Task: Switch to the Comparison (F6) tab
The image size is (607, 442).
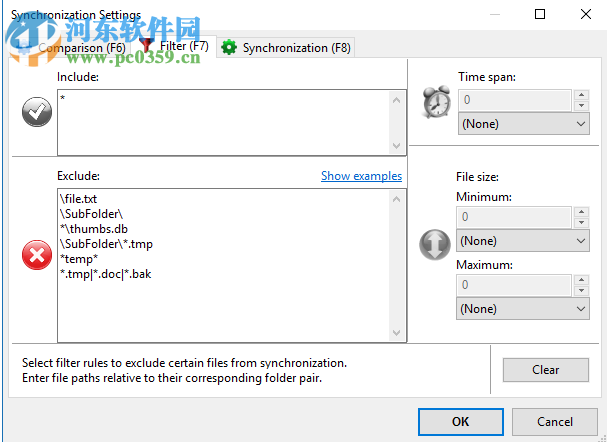Action: [71, 48]
